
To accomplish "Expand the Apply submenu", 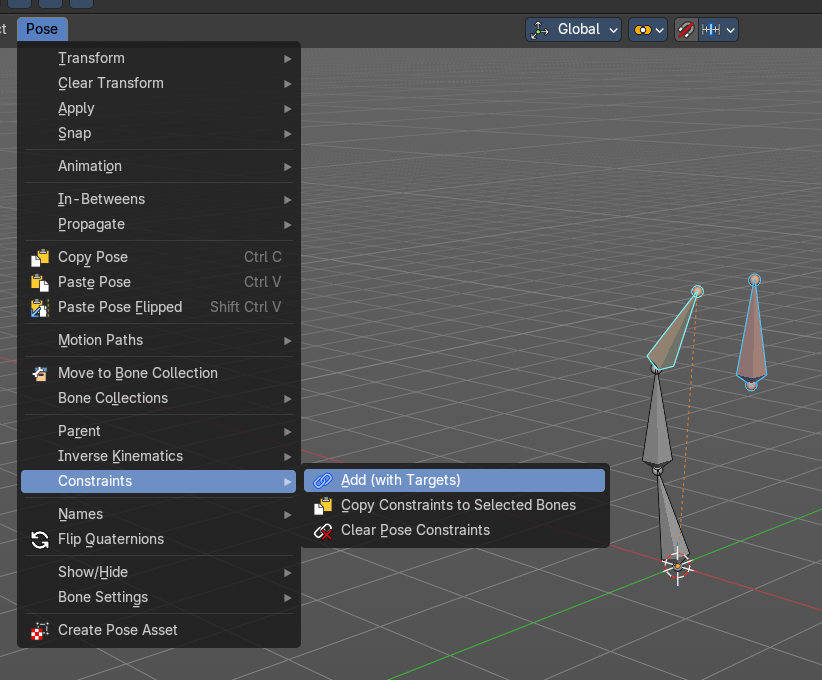I will coord(159,109).
